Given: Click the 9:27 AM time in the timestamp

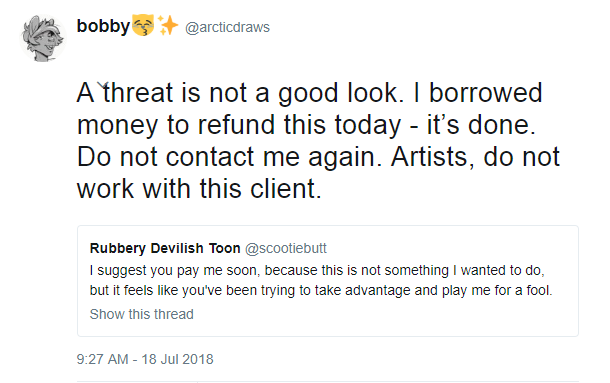Looking at the screenshot, I should click(103, 359).
